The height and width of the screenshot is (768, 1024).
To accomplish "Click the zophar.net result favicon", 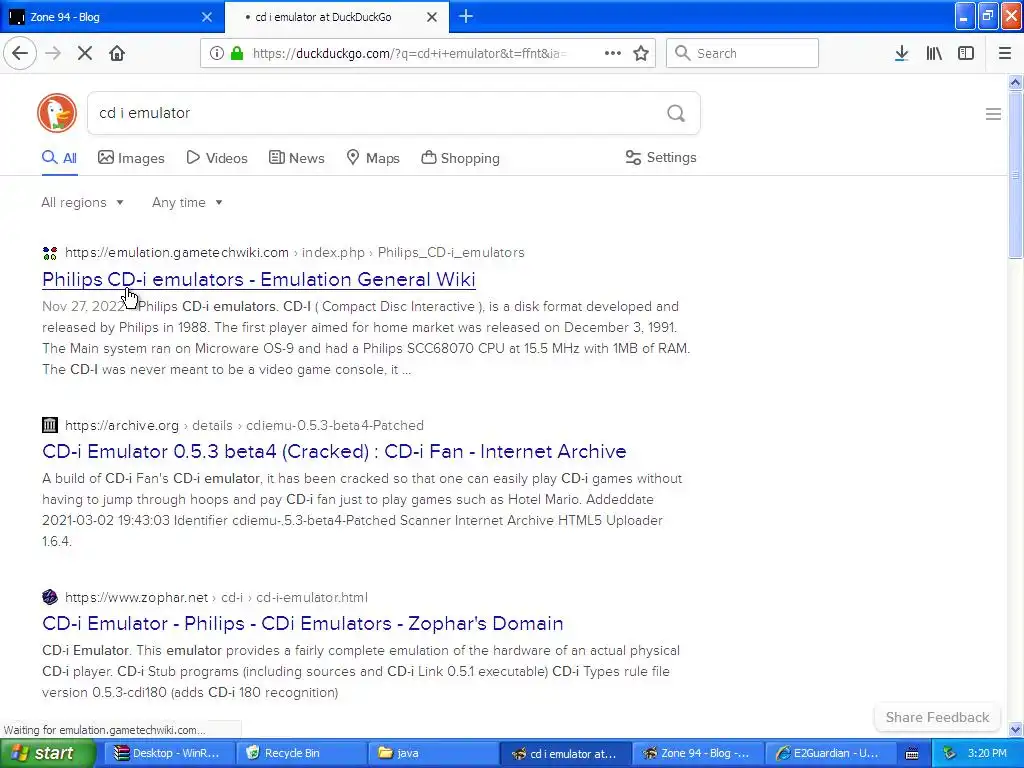I will [x=50, y=597].
